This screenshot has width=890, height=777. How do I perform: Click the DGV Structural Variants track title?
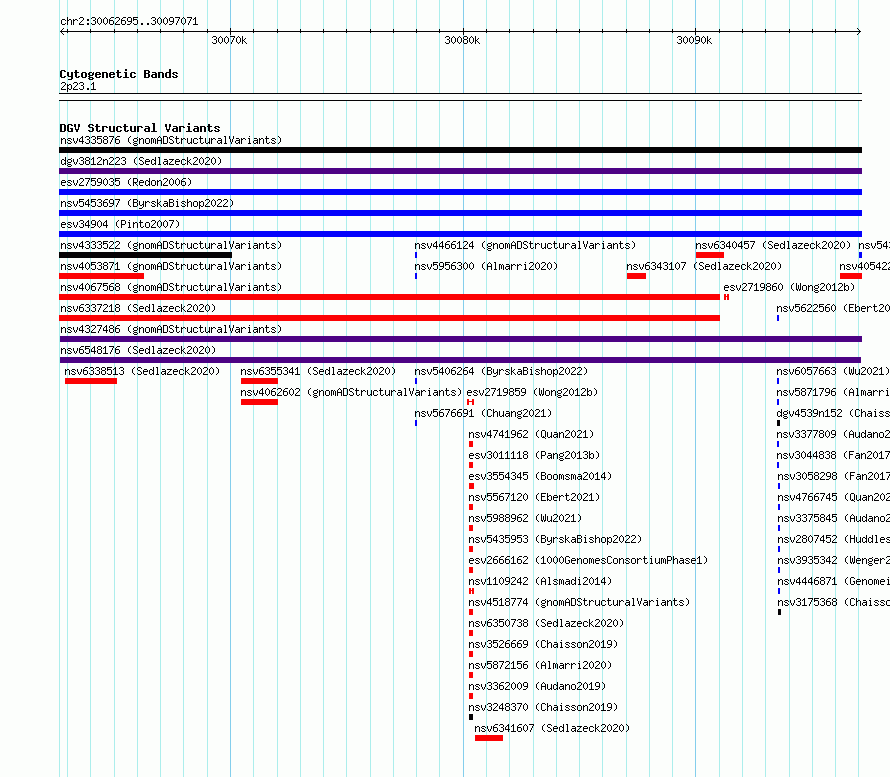point(140,128)
